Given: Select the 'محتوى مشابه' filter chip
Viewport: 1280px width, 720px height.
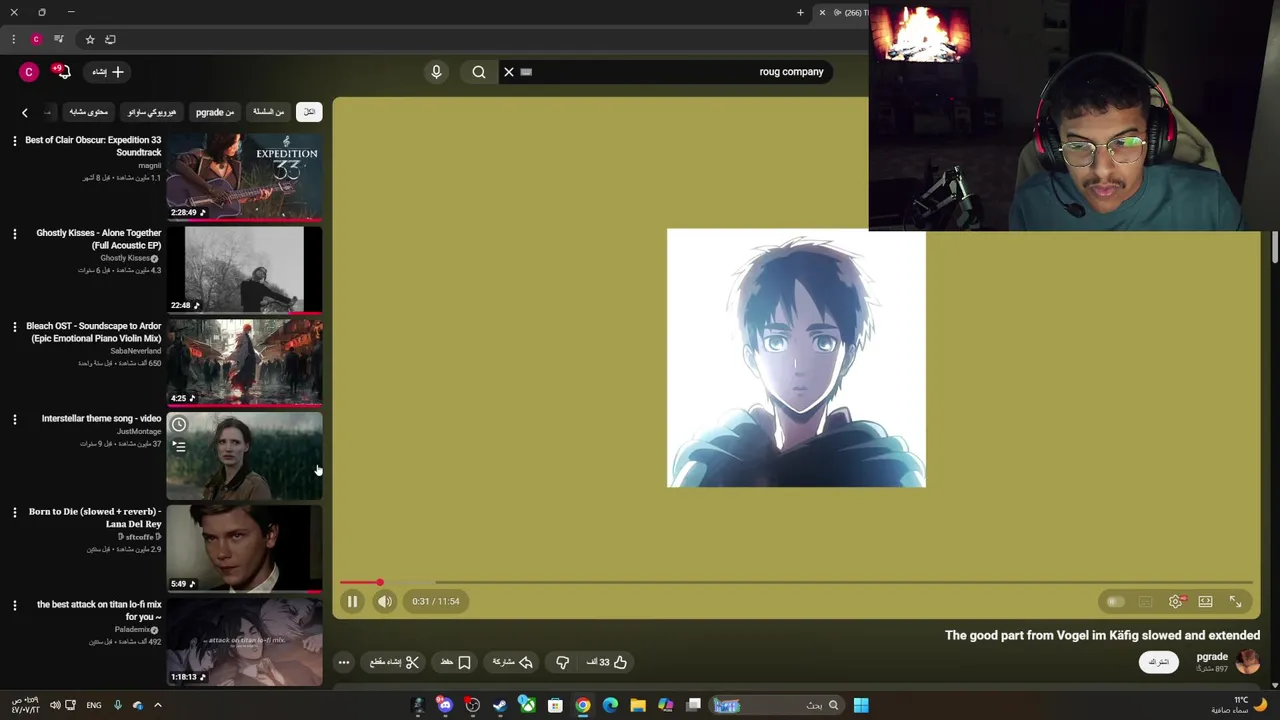Looking at the screenshot, I should pos(89,112).
